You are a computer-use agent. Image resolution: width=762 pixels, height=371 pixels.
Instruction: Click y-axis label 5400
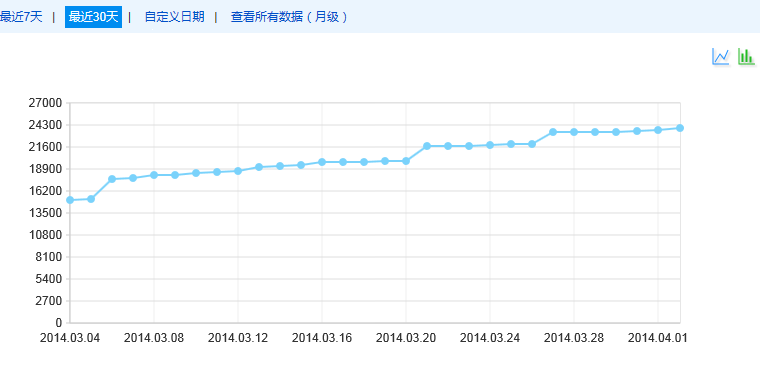[49, 279]
